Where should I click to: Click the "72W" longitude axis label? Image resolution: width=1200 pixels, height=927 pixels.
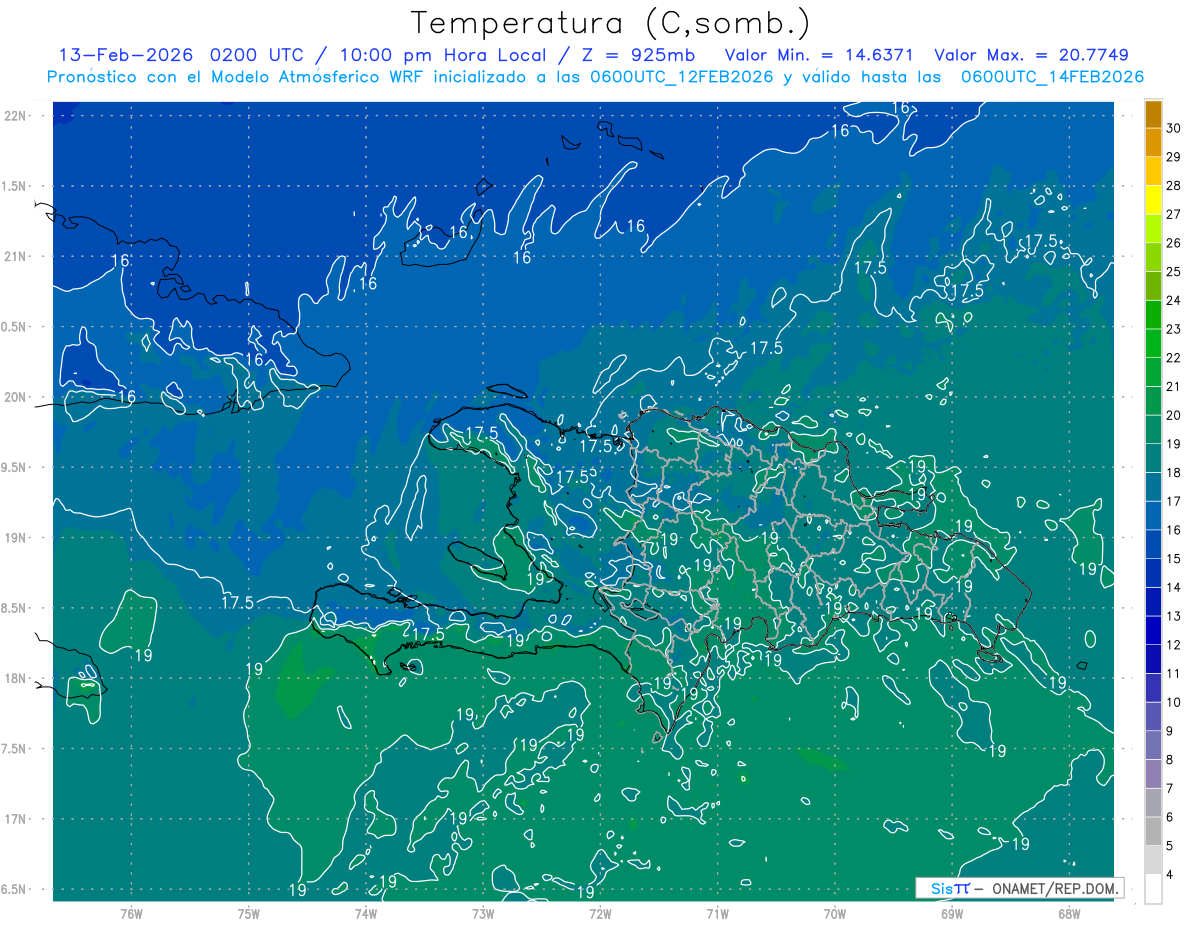600,913
